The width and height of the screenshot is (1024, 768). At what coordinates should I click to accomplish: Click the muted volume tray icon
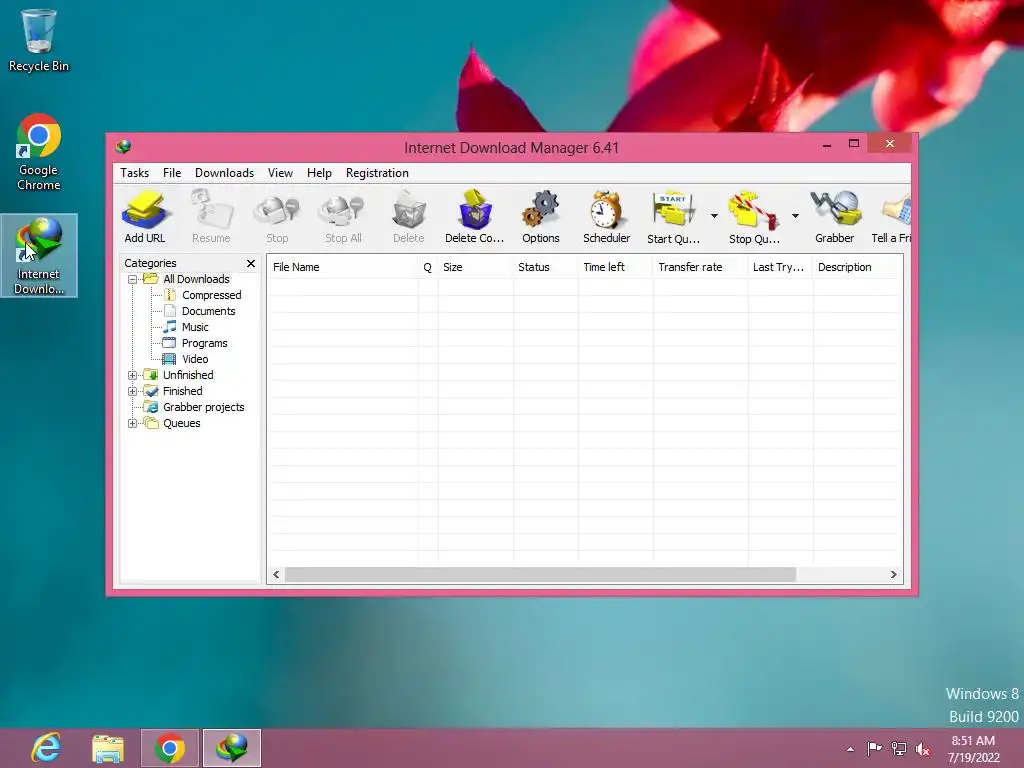click(923, 748)
